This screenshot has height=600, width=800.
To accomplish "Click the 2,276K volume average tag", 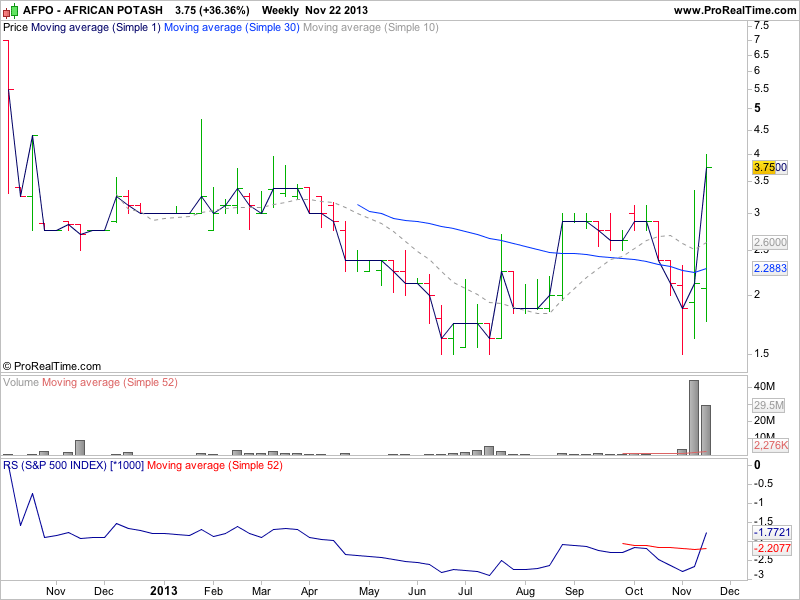I will 770,445.
